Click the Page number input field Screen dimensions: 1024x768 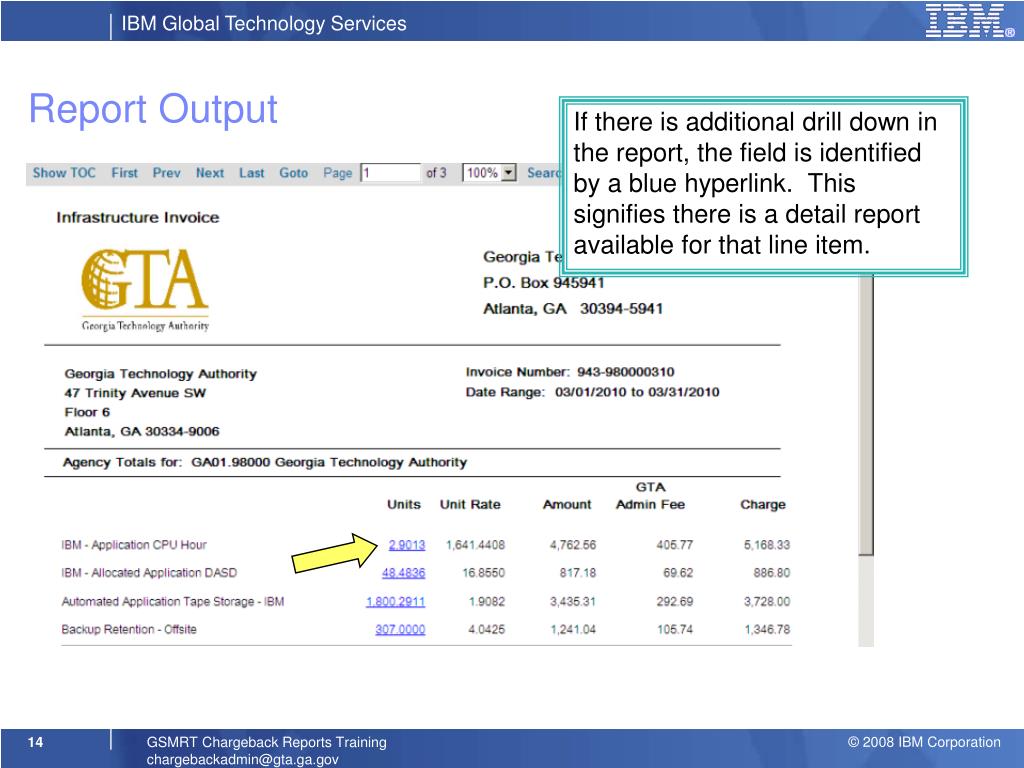(x=391, y=173)
